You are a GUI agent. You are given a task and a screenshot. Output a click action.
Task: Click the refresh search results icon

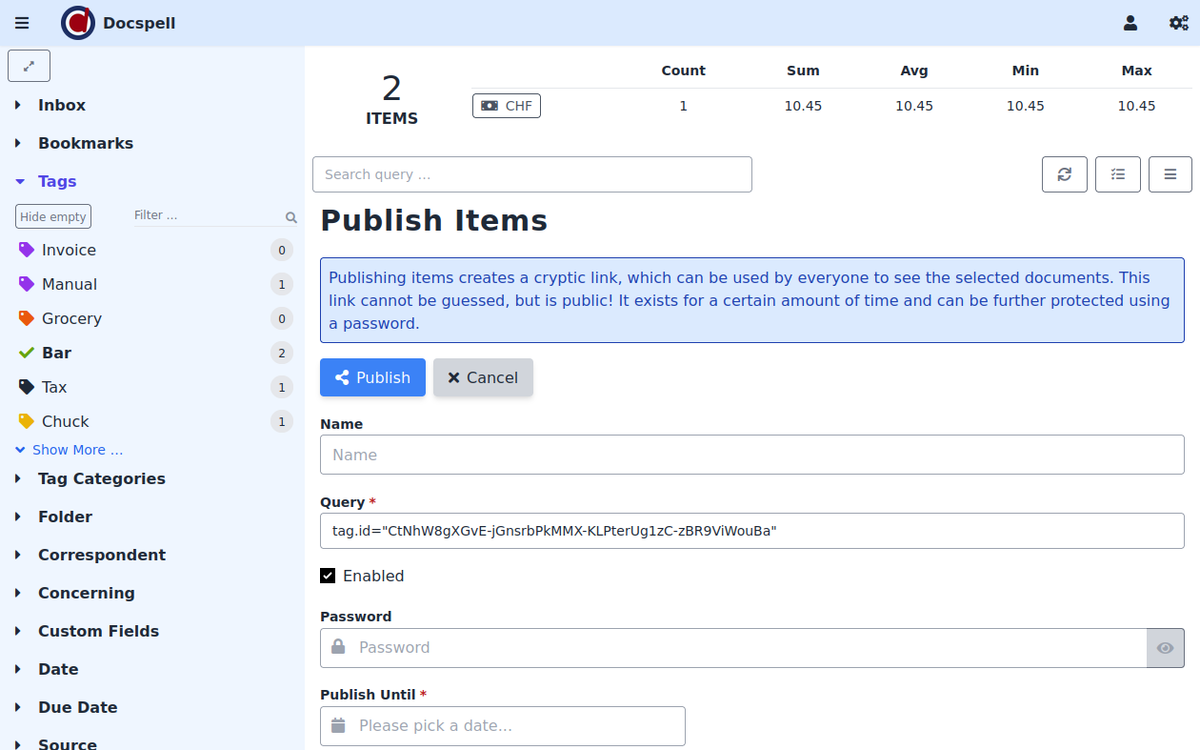(x=1064, y=174)
